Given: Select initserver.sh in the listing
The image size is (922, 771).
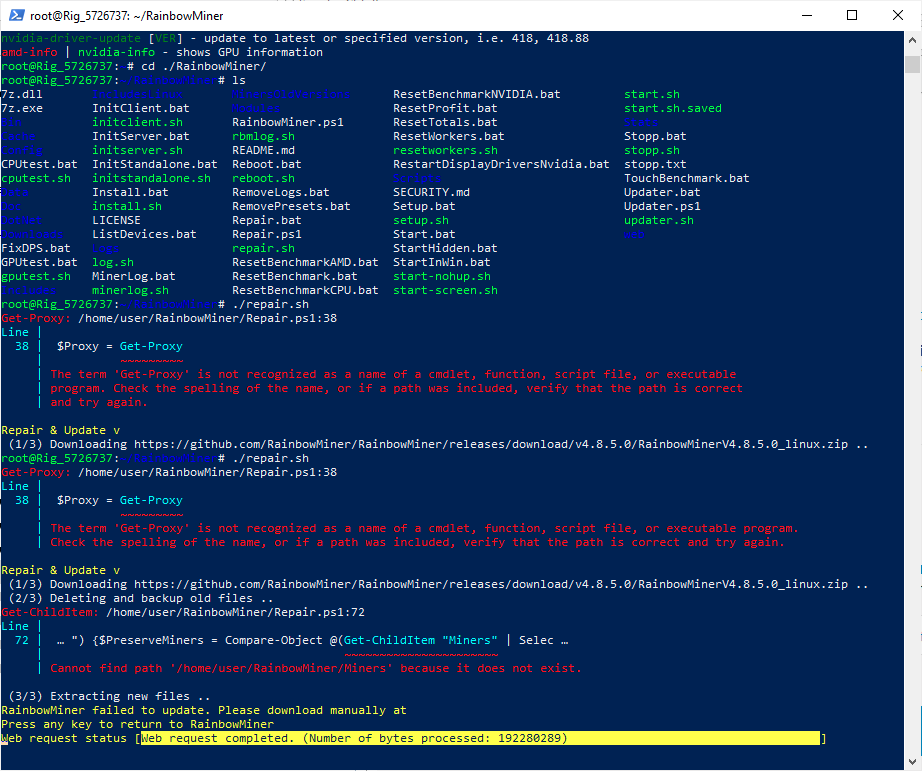Looking at the screenshot, I should click(137, 150).
